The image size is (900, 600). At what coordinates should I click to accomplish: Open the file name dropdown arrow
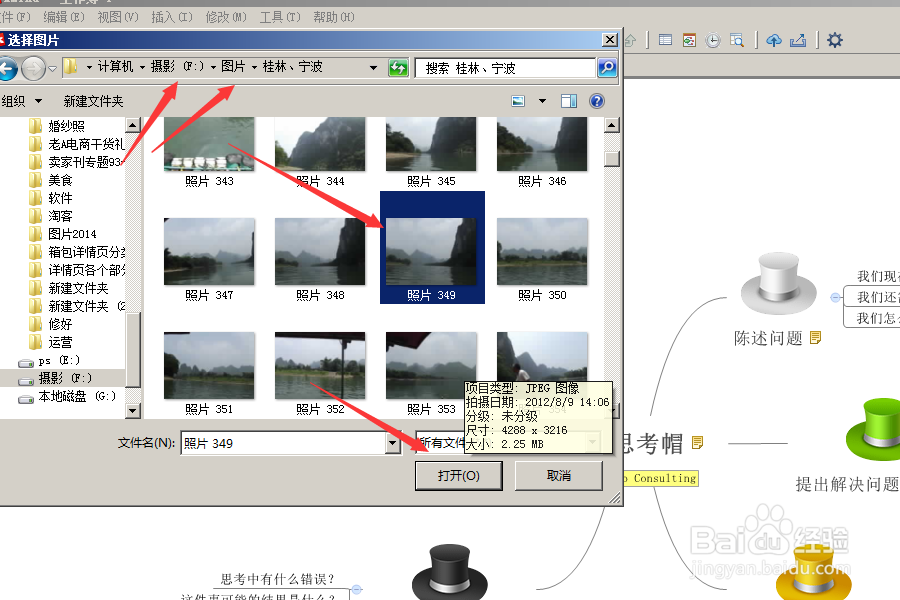[x=393, y=443]
